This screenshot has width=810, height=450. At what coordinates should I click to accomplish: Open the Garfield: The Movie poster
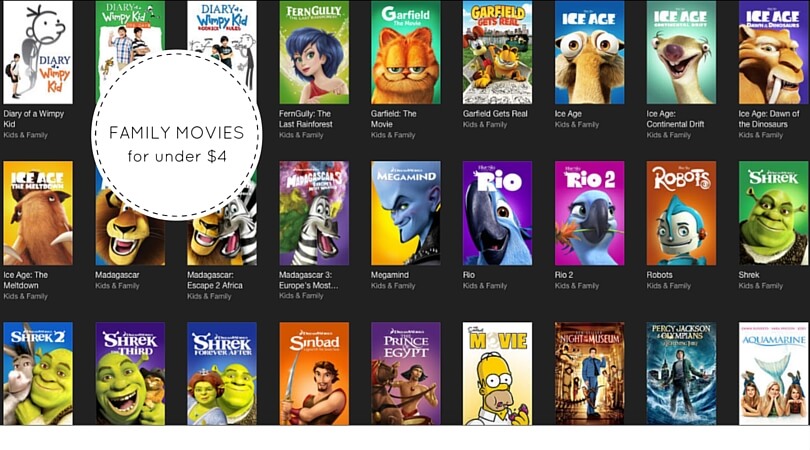pyautogui.click(x=406, y=52)
